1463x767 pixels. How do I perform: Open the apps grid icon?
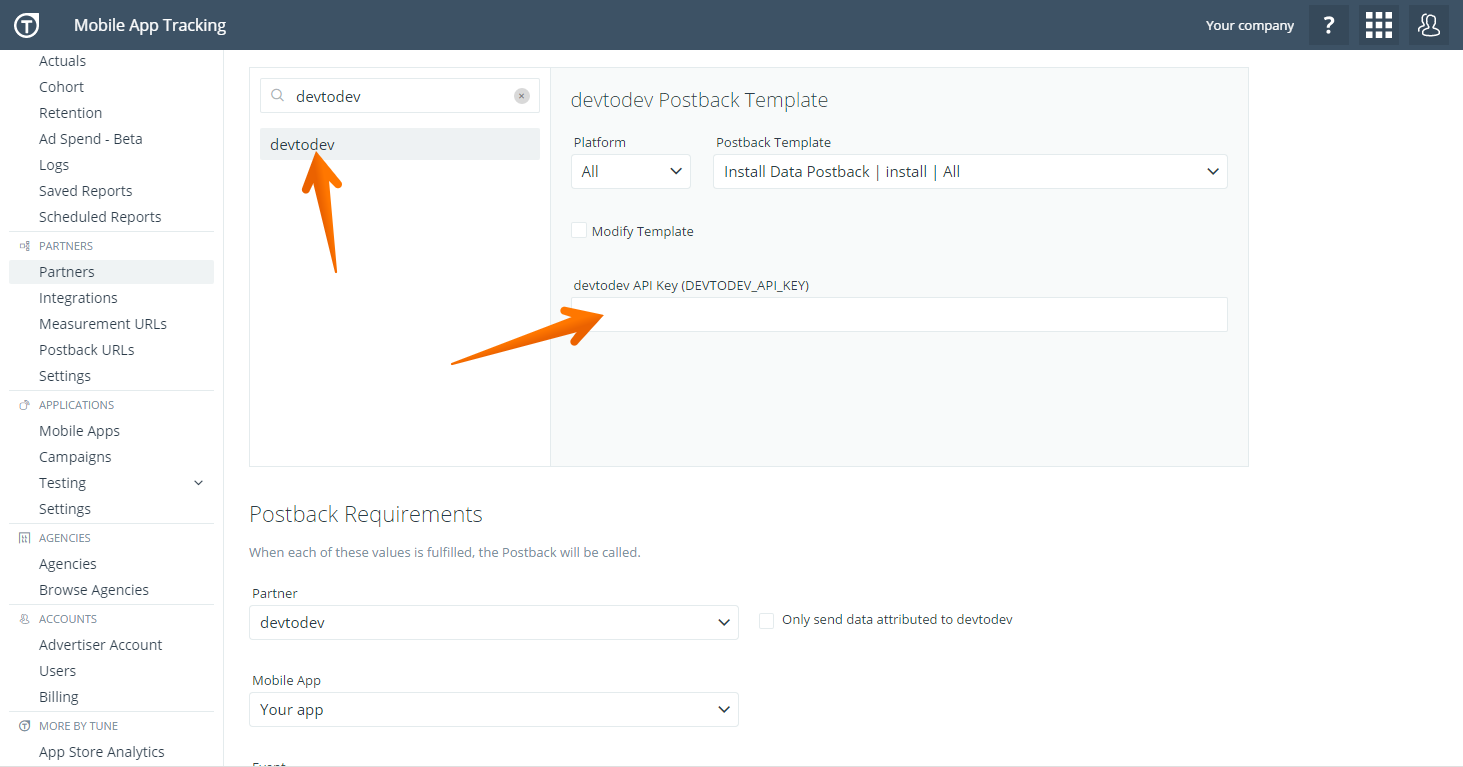[1379, 25]
